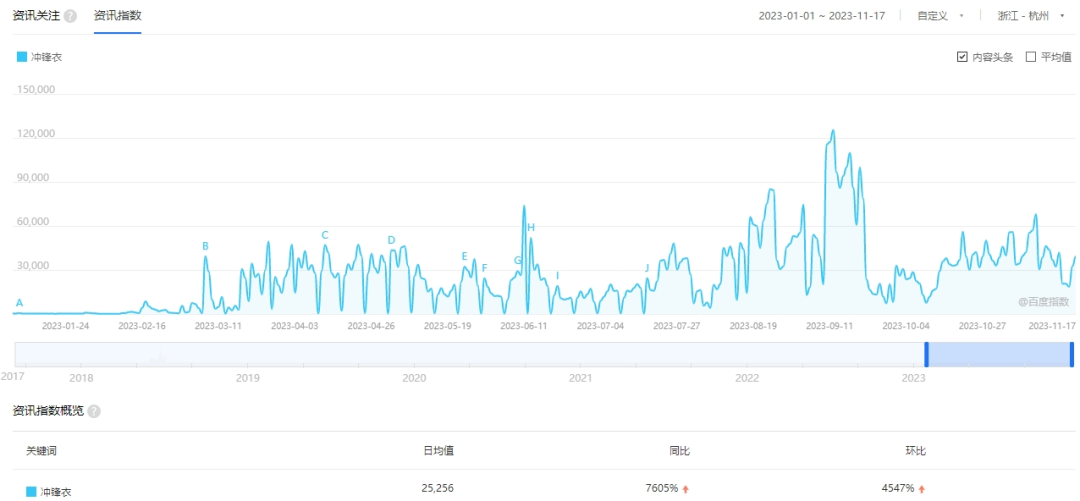Enable the 平均值 checkbox

[1030, 58]
